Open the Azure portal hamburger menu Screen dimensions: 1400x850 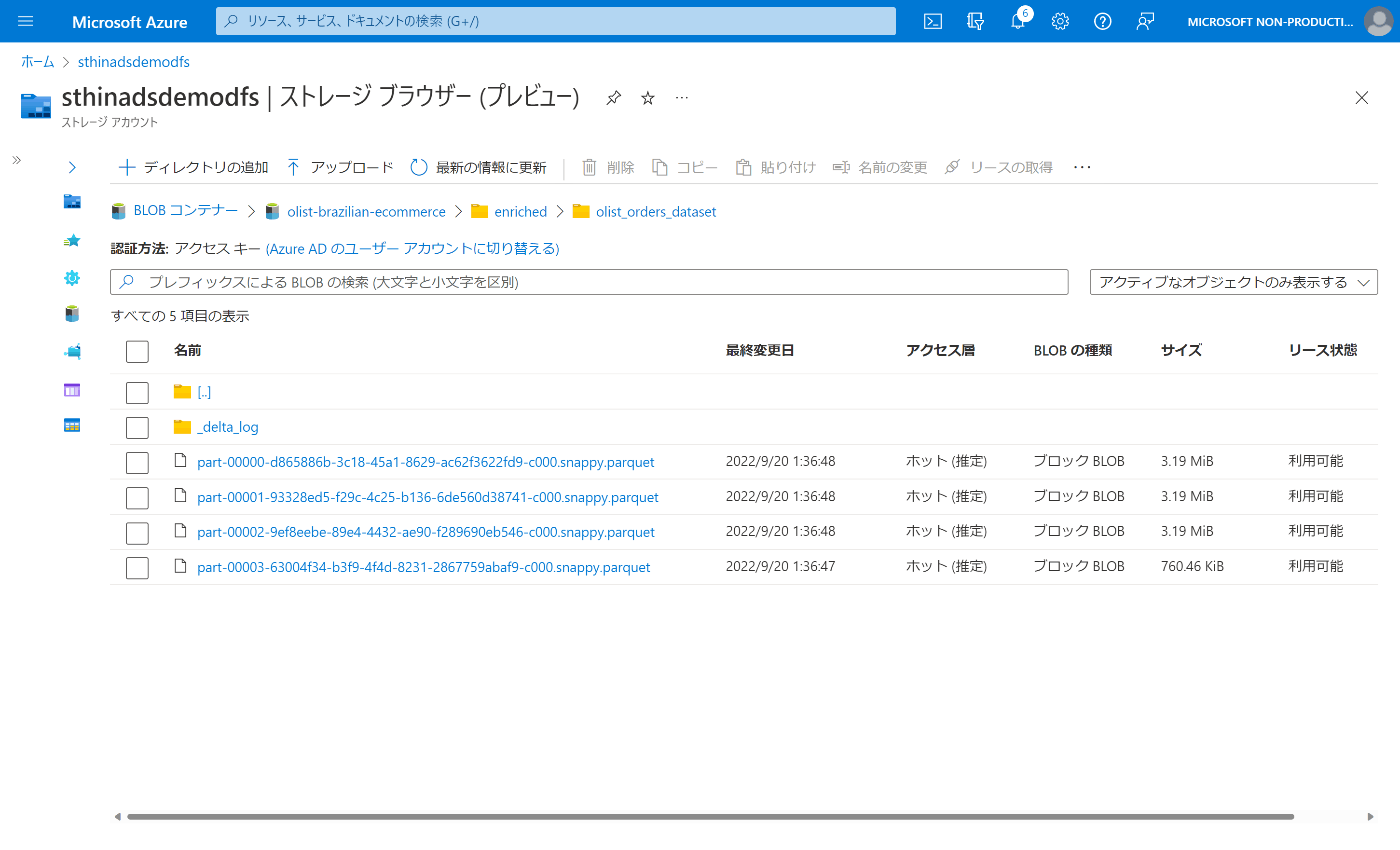click(26, 21)
